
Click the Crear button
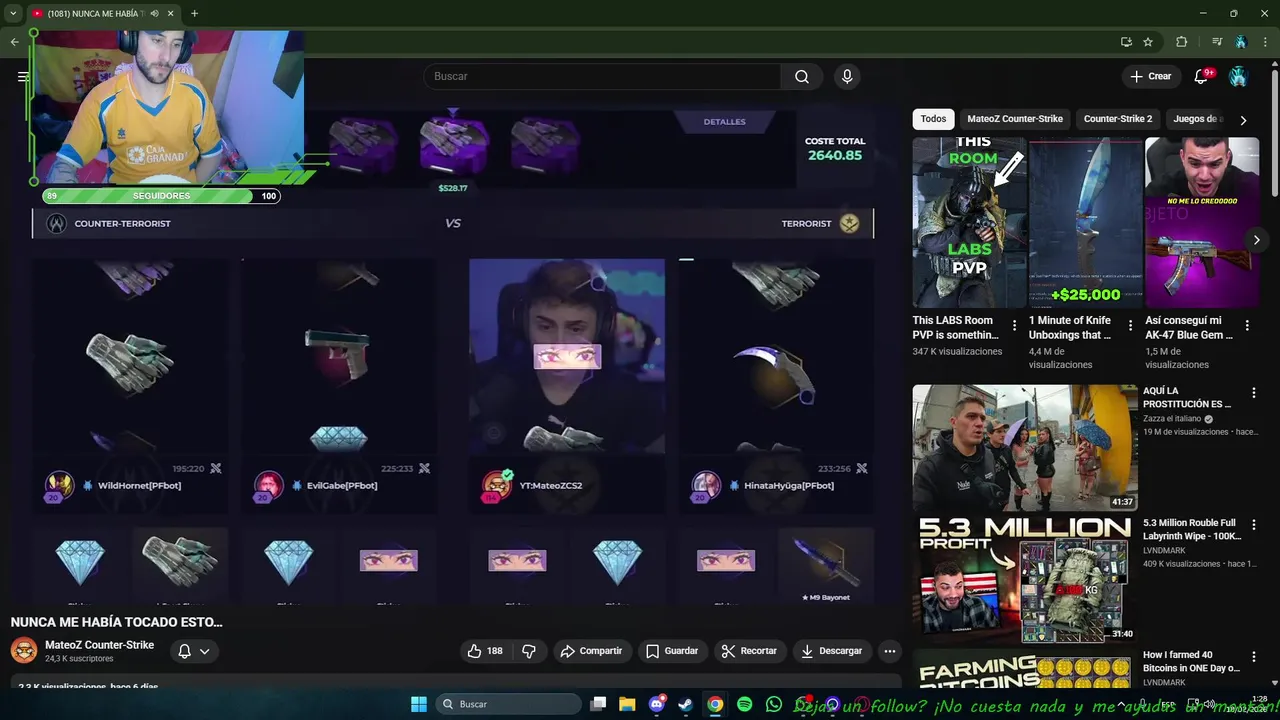point(1150,76)
